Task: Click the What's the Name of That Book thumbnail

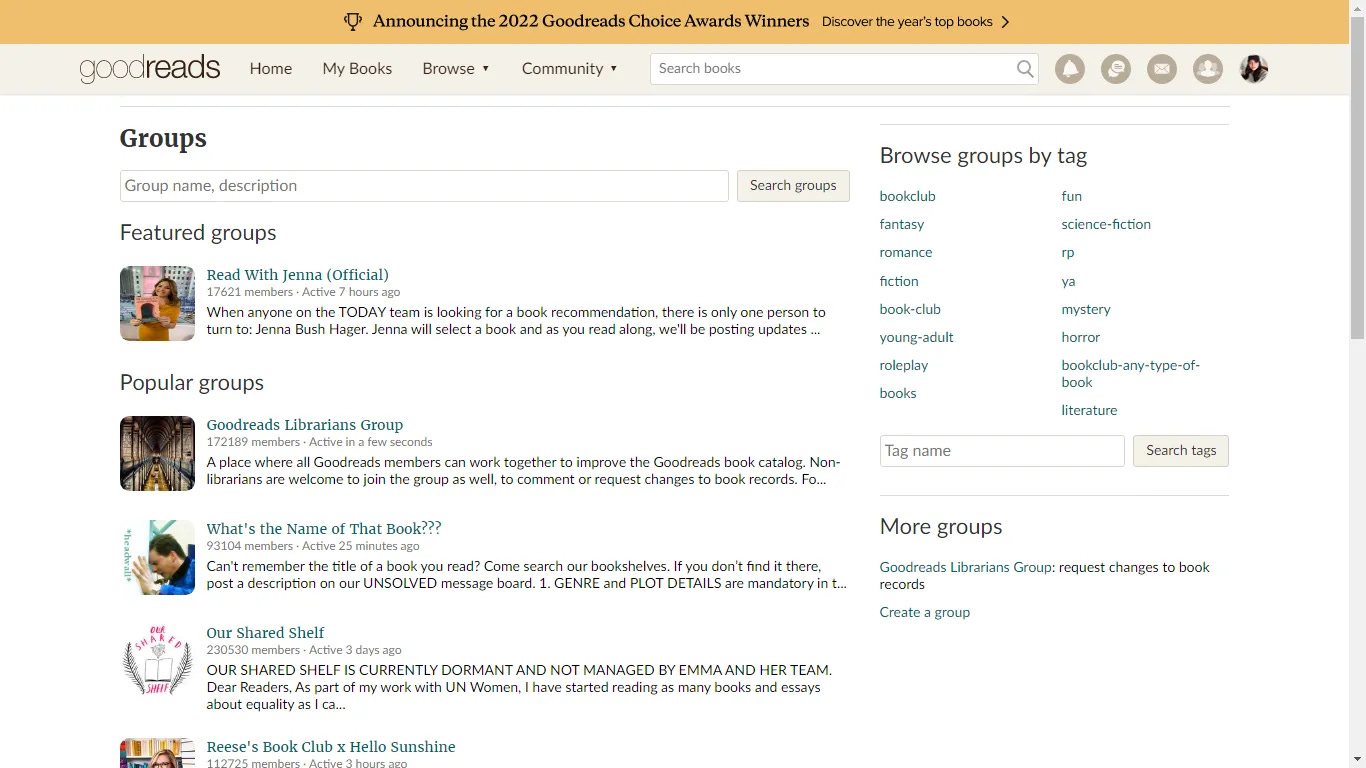Action: (157, 557)
